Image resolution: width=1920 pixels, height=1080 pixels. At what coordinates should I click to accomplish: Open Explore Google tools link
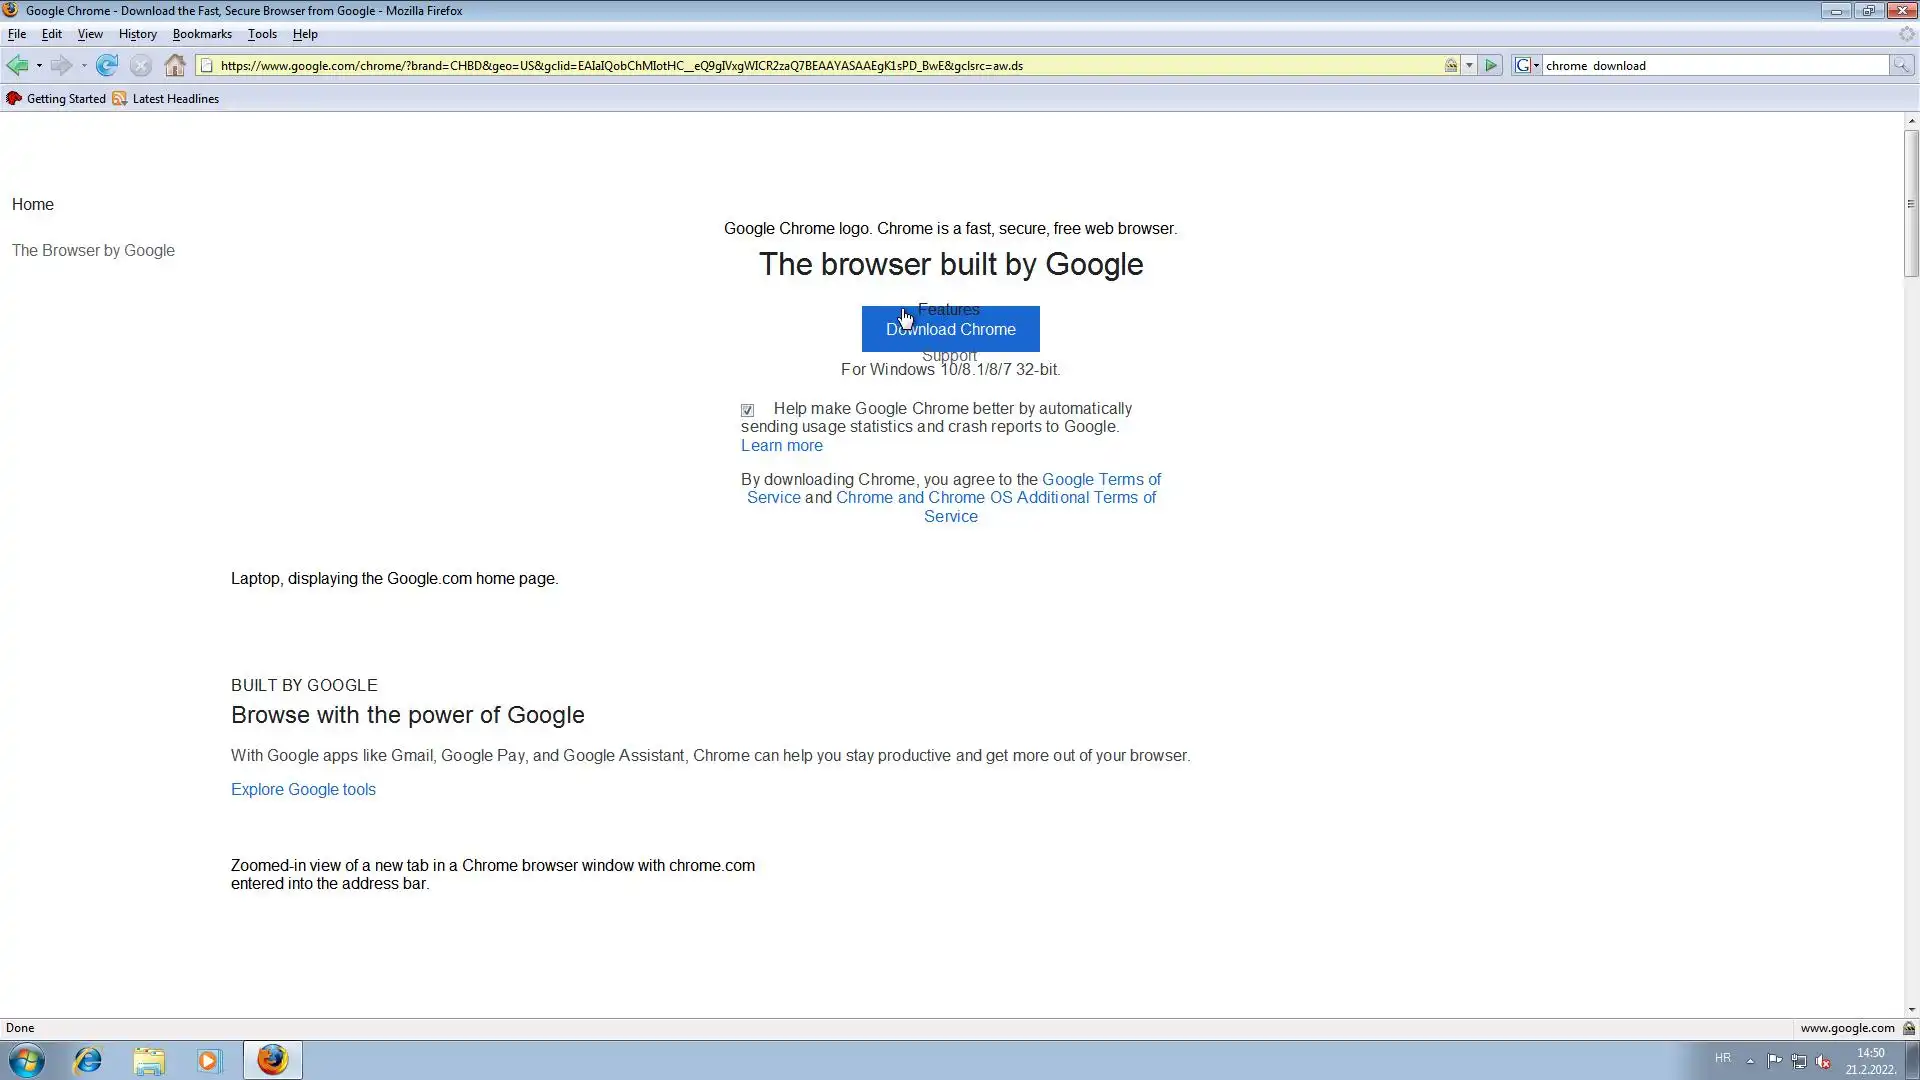(303, 790)
